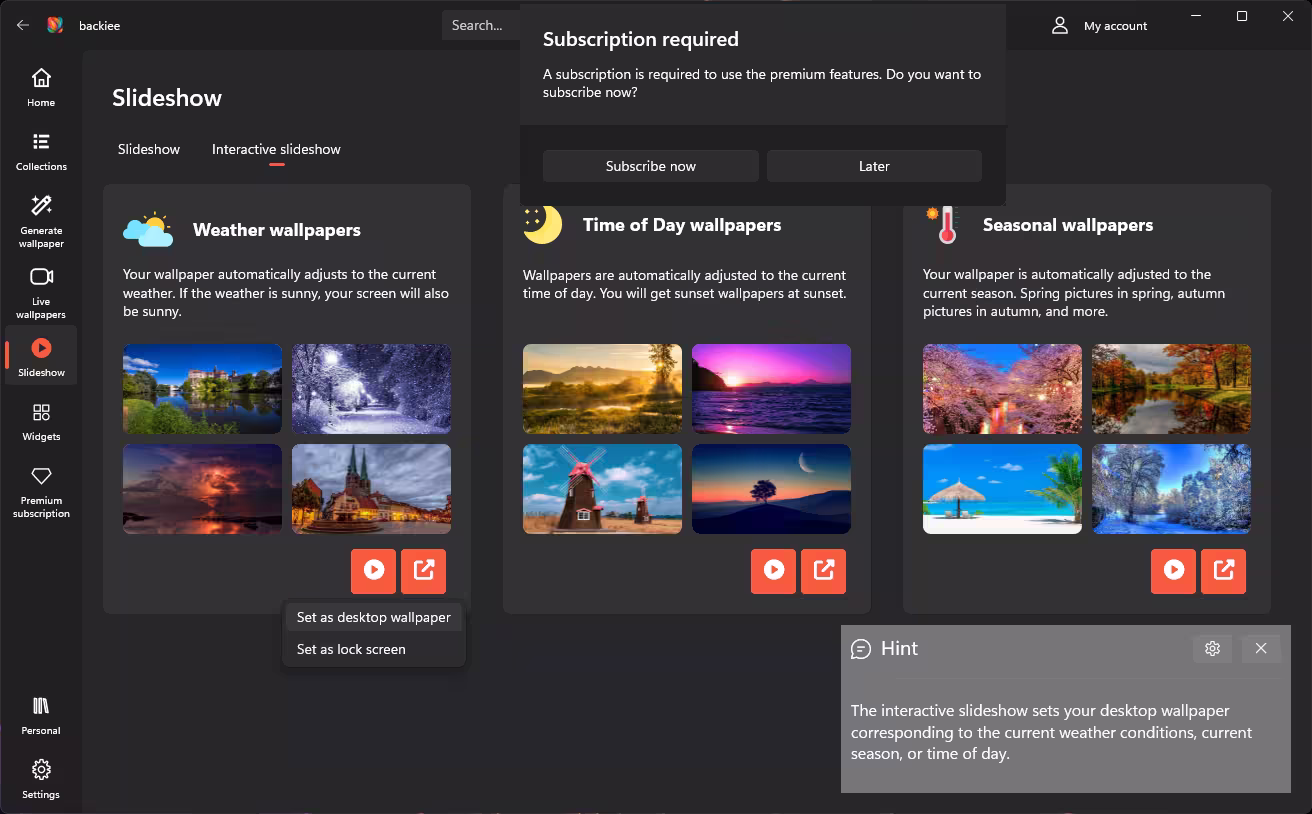Switch to the Slideshow tab
1312x814 pixels.
pyautogui.click(x=149, y=149)
